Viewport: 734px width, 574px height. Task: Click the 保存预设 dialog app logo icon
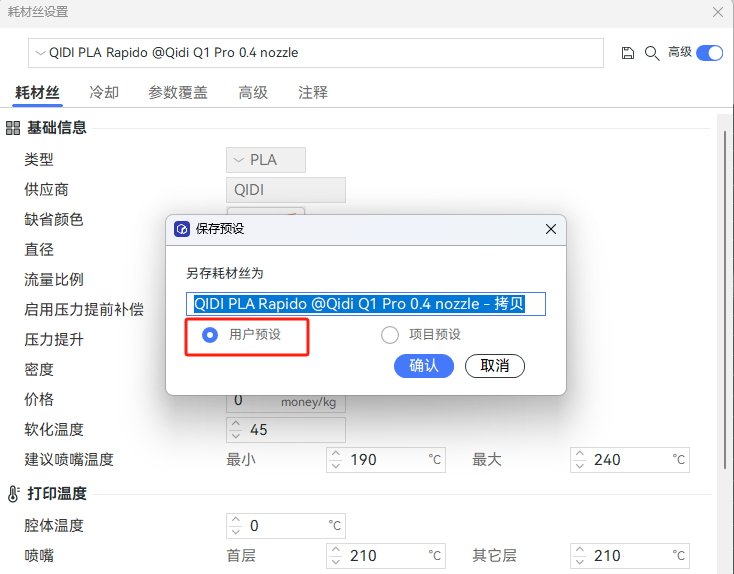[x=182, y=229]
